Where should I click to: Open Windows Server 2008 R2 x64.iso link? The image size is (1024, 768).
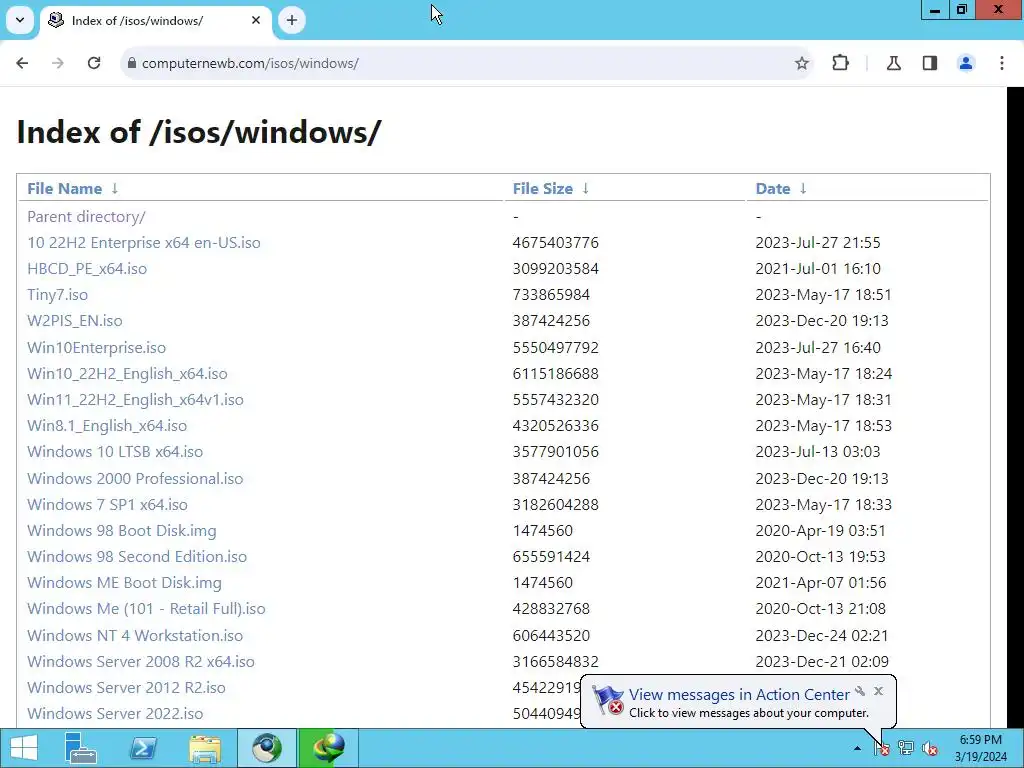tap(141, 662)
